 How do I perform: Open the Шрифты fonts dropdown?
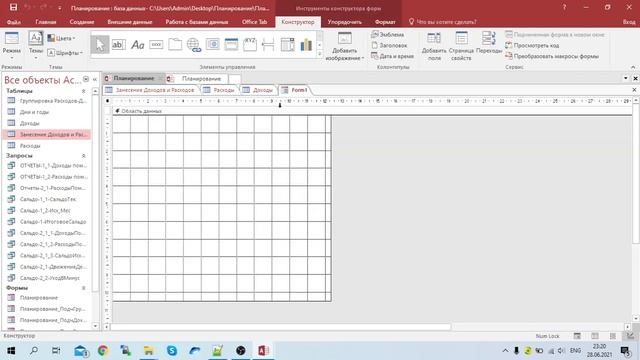tap(65, 53)
